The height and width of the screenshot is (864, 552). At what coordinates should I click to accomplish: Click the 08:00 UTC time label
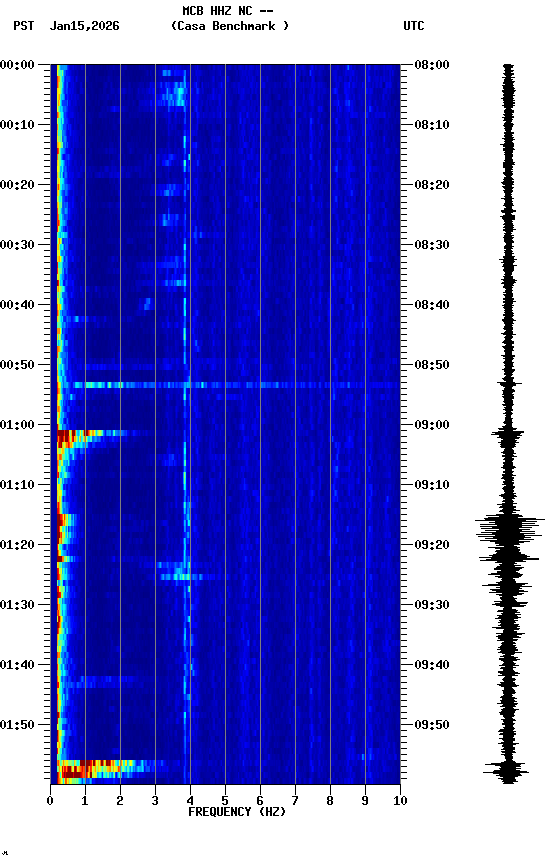click(x=431, y=65)
